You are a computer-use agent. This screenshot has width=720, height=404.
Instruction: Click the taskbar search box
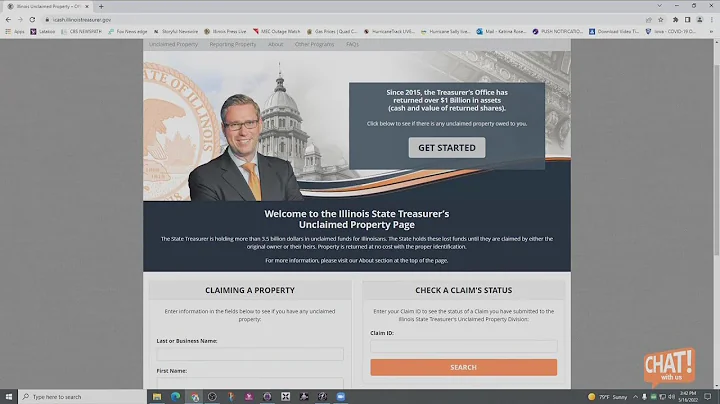[x=83, y=397]
